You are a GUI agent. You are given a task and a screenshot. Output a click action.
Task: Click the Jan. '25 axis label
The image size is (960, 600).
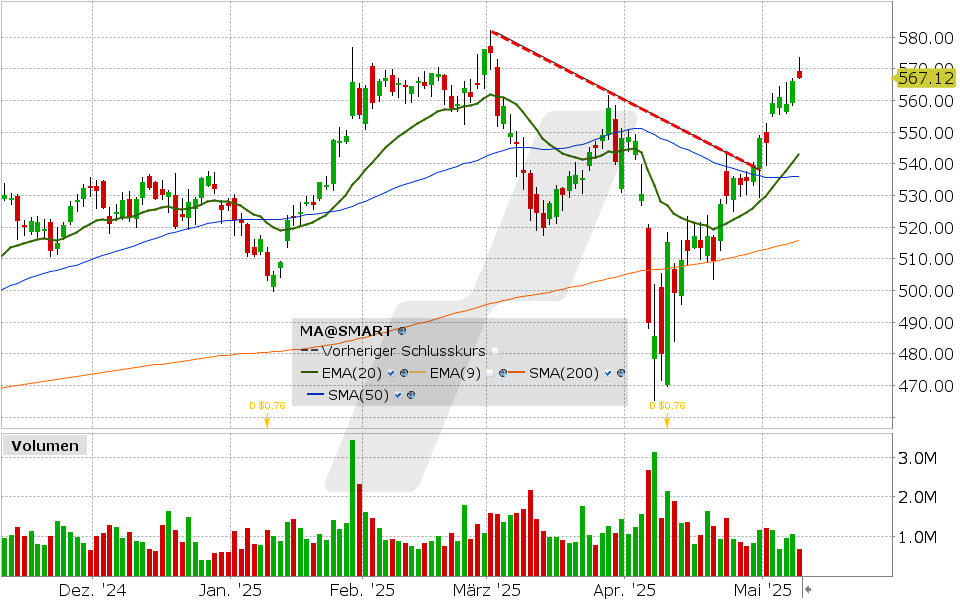(230, 590)
